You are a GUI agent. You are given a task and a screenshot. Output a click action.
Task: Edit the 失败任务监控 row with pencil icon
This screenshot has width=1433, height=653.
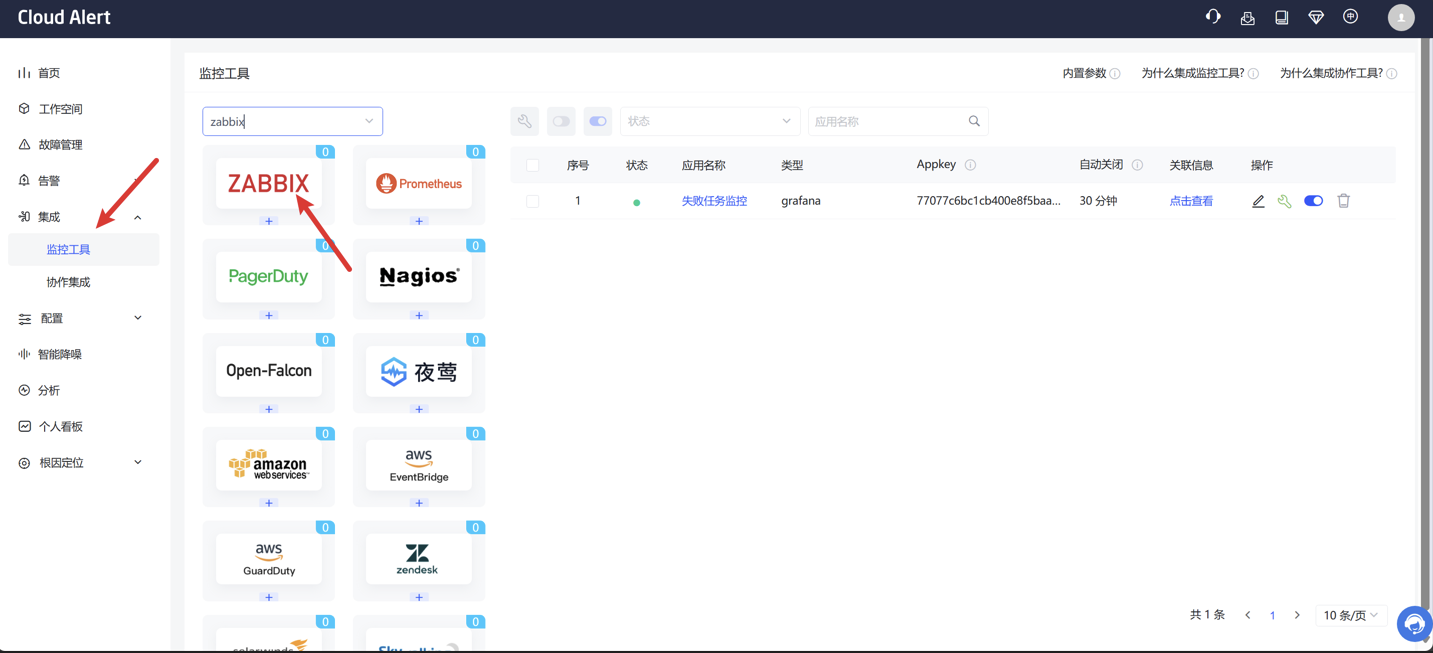coord(1258,201)
